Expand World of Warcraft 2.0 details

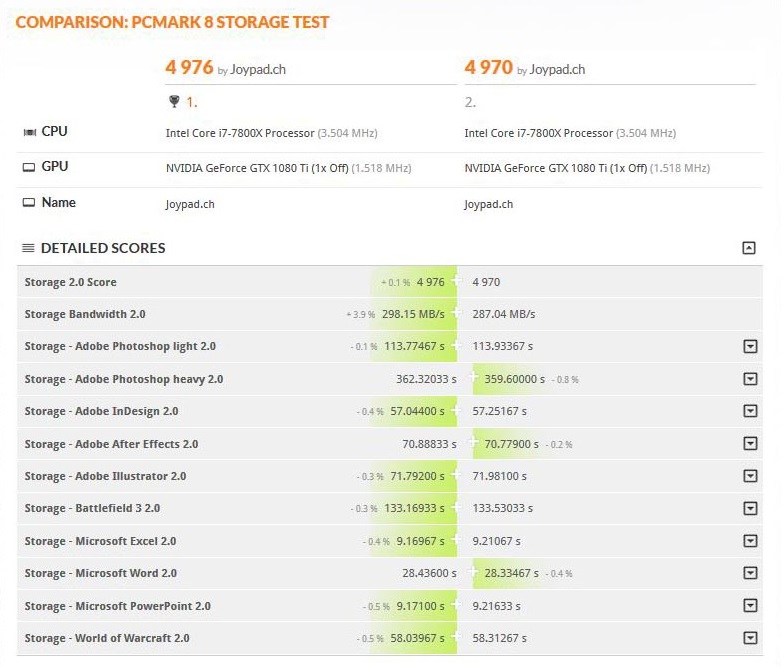coord(750,638)
